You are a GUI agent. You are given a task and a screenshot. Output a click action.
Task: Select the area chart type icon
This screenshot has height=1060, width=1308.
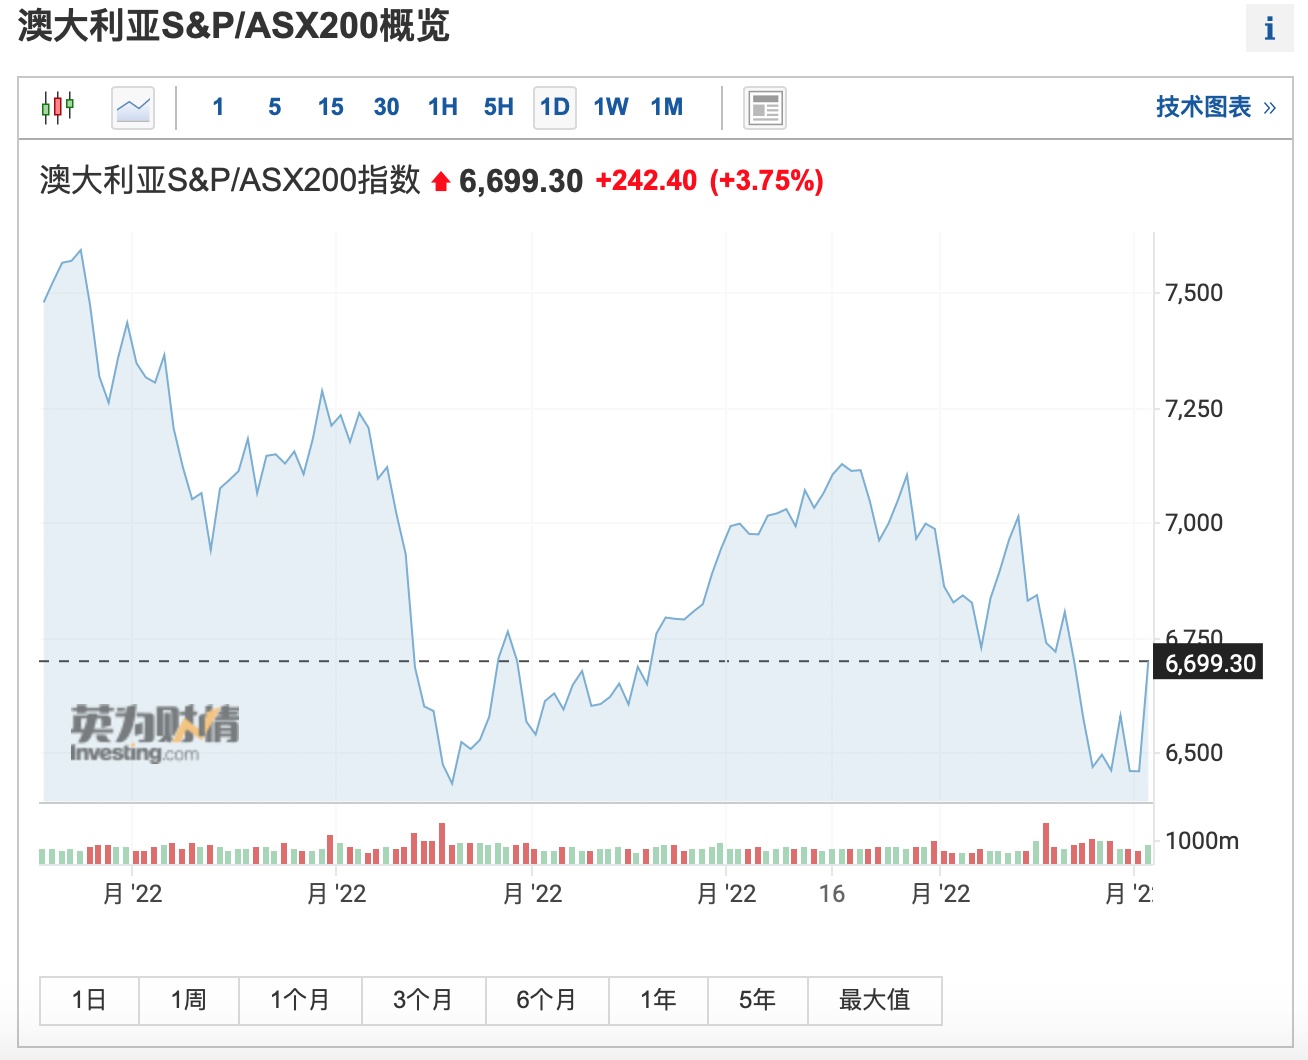(x=133, y=107)
